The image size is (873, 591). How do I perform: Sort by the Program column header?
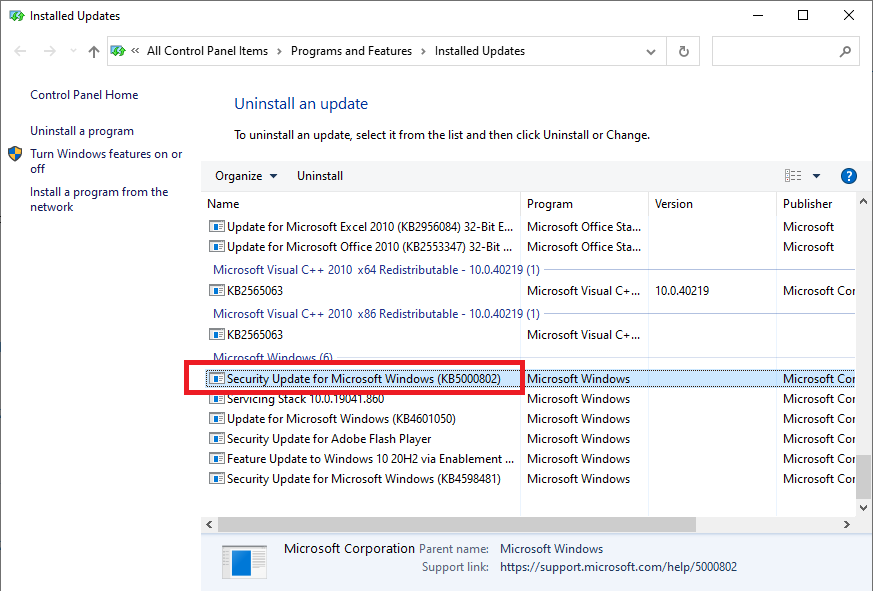(585, 204)
